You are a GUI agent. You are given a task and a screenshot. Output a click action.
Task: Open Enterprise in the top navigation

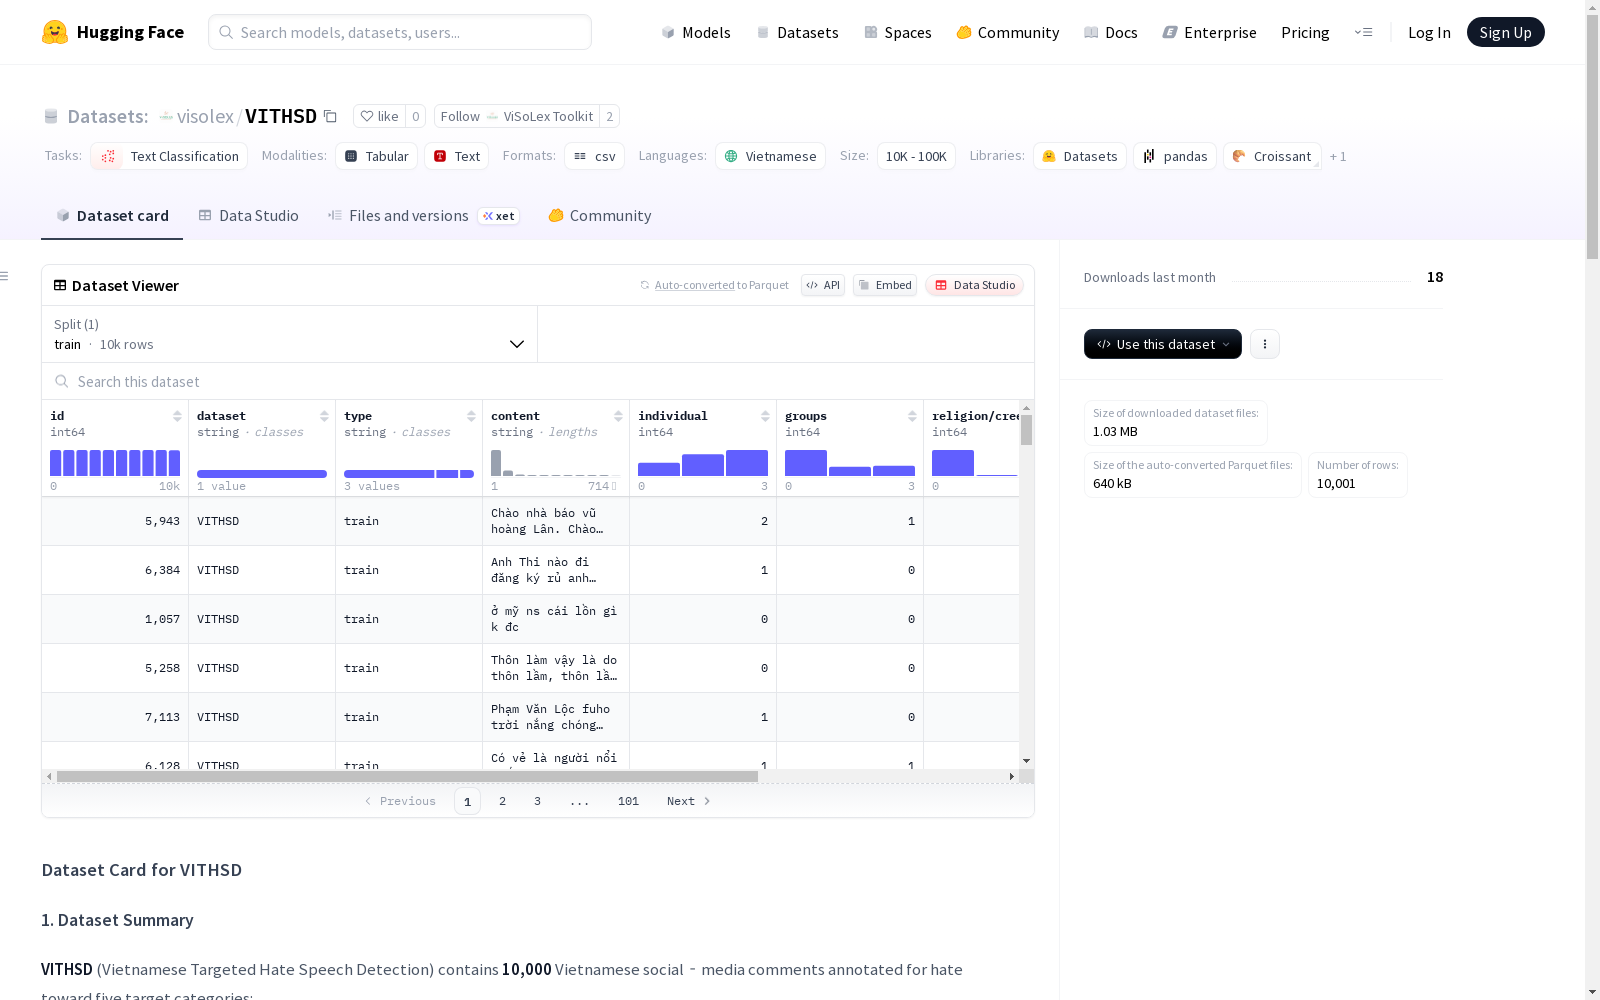pos(1209,32)
